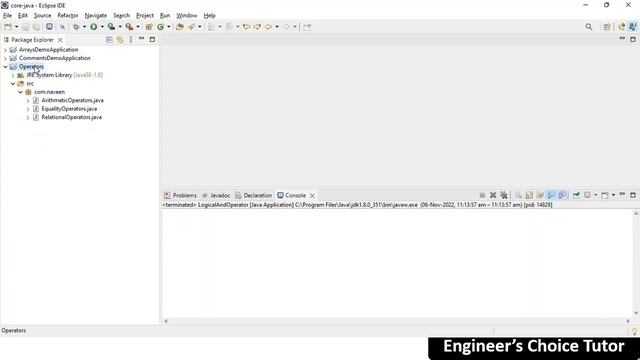Click the Open Perspective icon
640x360 pixels.
[x=607, y=27]
